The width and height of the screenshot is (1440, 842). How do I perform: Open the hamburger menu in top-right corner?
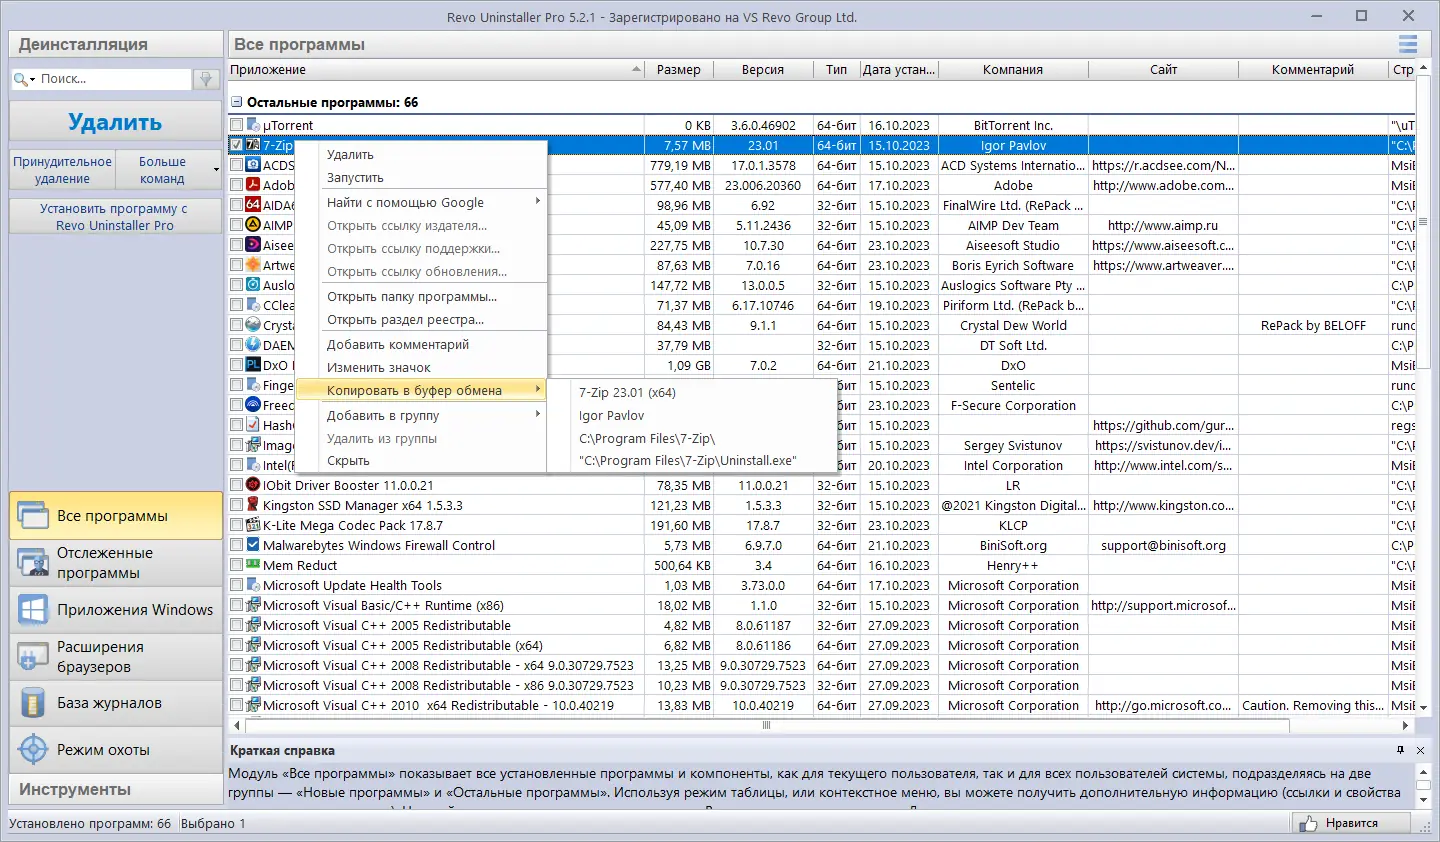click(x=1407, y=44)
